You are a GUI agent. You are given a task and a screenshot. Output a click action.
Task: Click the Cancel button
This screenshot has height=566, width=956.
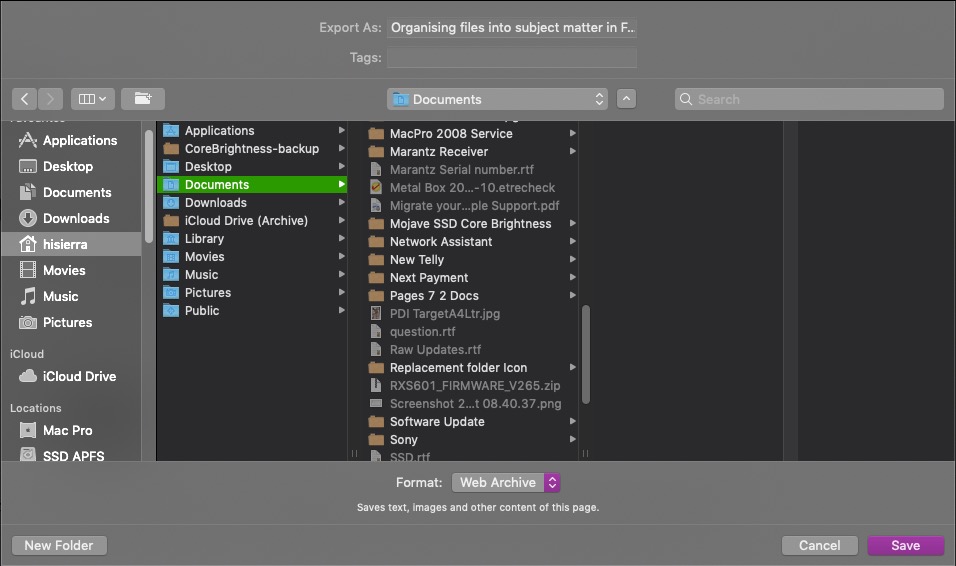pyautogui.click(x=819, y=545)
